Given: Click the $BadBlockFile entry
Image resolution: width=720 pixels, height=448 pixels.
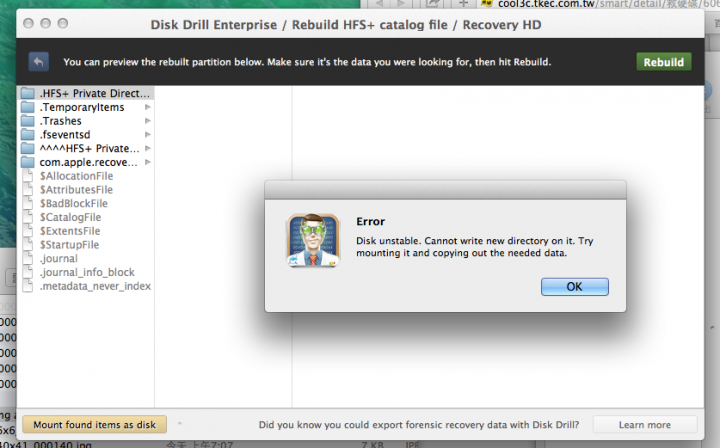Looking at the screenshot, I should tap(73, 203).
